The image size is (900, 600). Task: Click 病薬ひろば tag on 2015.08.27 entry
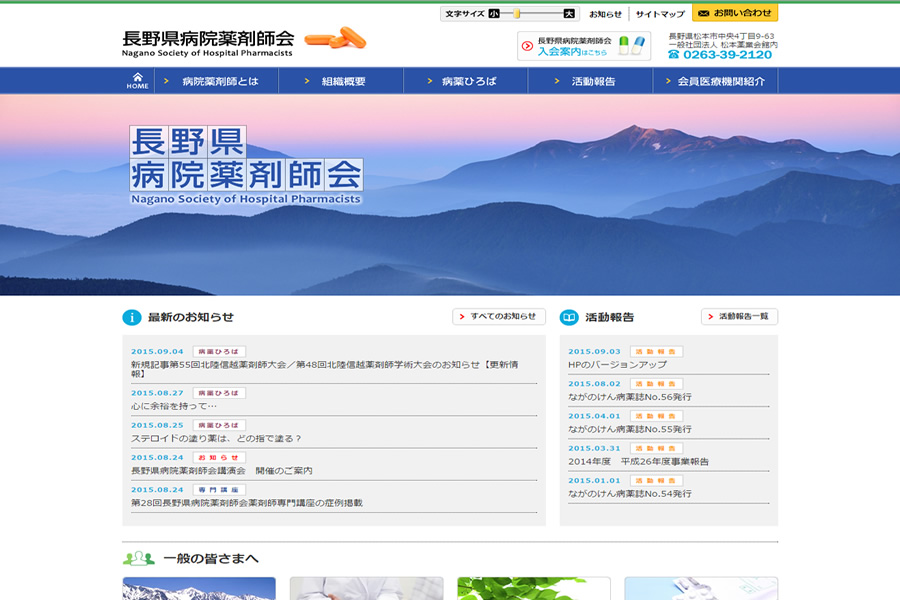[219, 393]
